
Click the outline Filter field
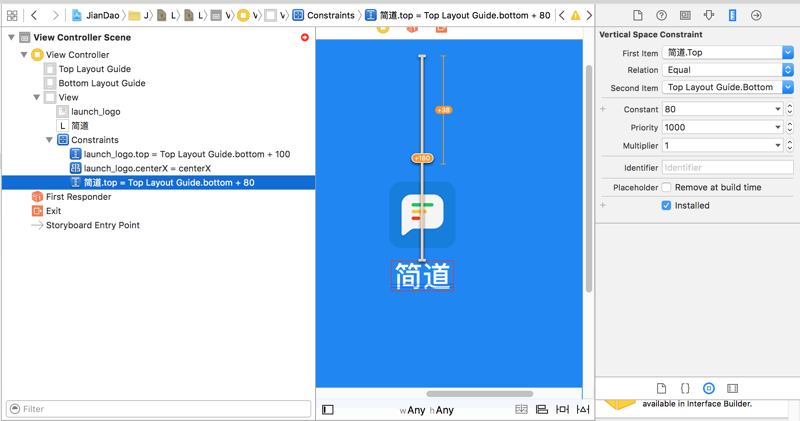pos(158,409)
